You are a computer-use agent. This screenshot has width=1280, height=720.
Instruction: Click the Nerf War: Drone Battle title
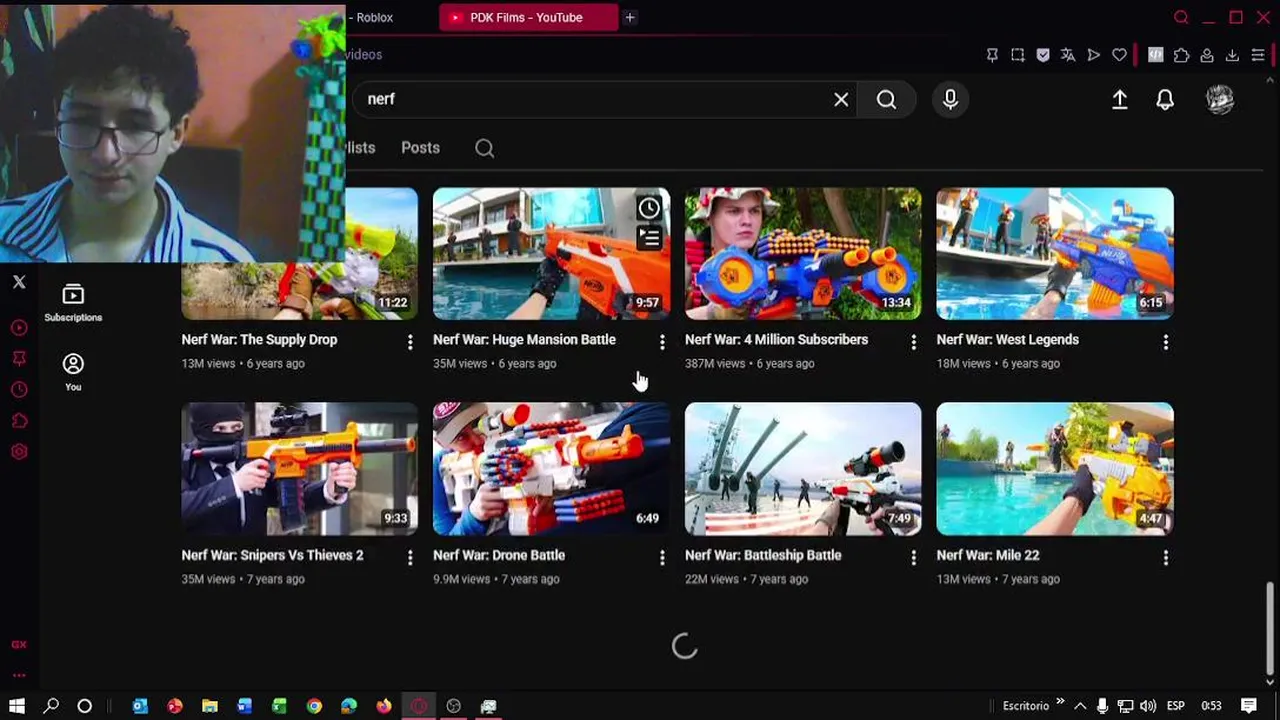tap(499, 555)
